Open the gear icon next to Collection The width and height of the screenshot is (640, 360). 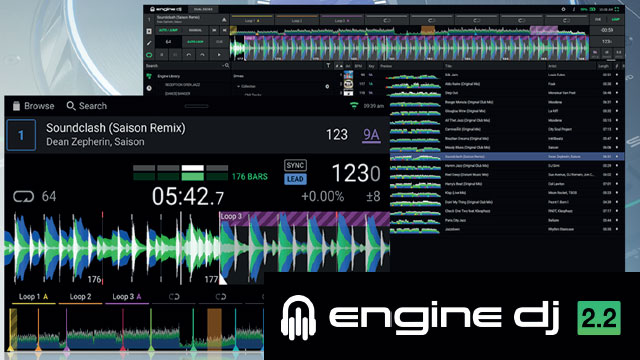pyautogui.click(x=327, y=87)
